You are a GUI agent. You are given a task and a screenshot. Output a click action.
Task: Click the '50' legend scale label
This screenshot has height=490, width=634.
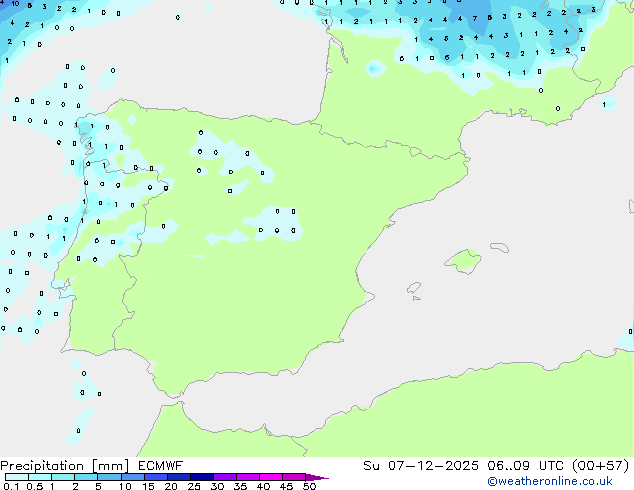click(309, 486)
